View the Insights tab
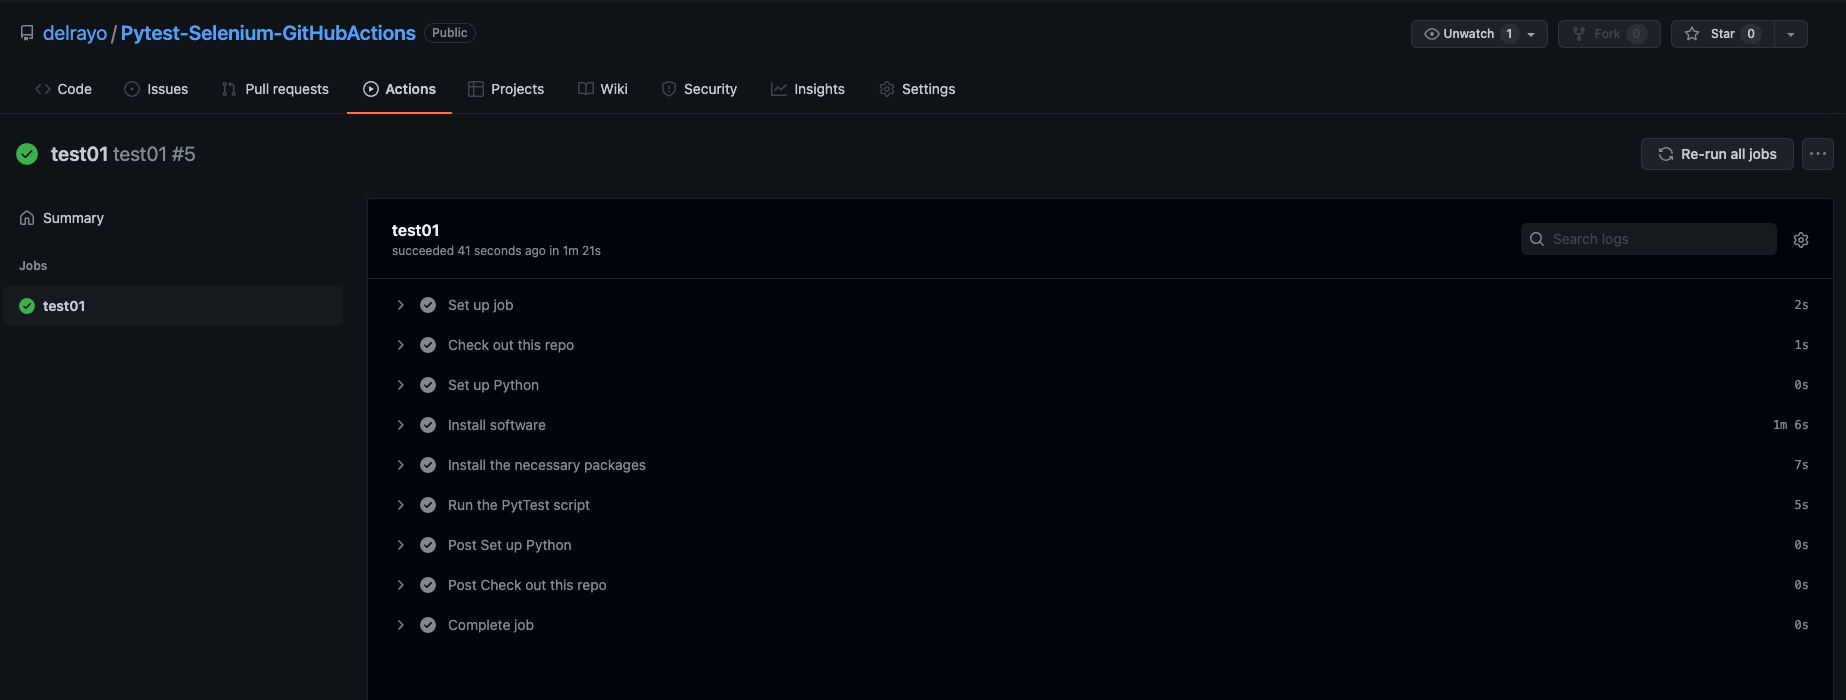The width and height of the screenshot is (1846, 700). [x=808, y=89]
